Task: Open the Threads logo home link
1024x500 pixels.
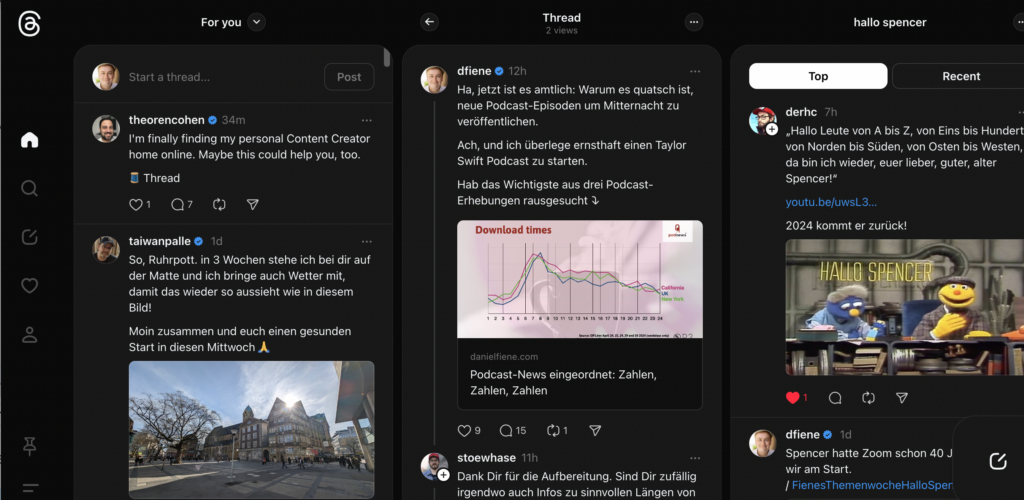Action: tap(29, 24)
